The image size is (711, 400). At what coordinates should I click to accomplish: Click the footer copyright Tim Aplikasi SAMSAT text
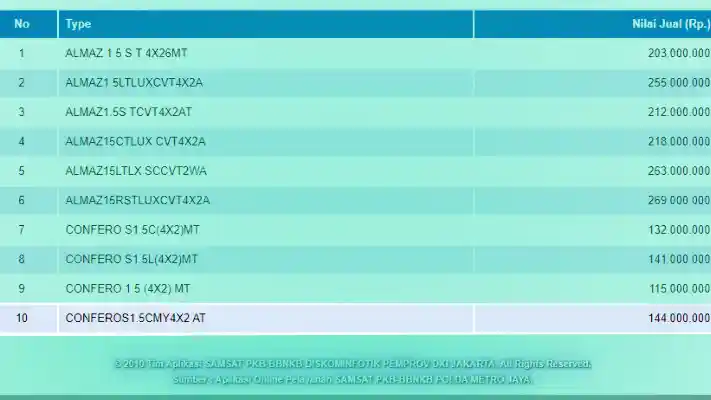tap(352, 364)
